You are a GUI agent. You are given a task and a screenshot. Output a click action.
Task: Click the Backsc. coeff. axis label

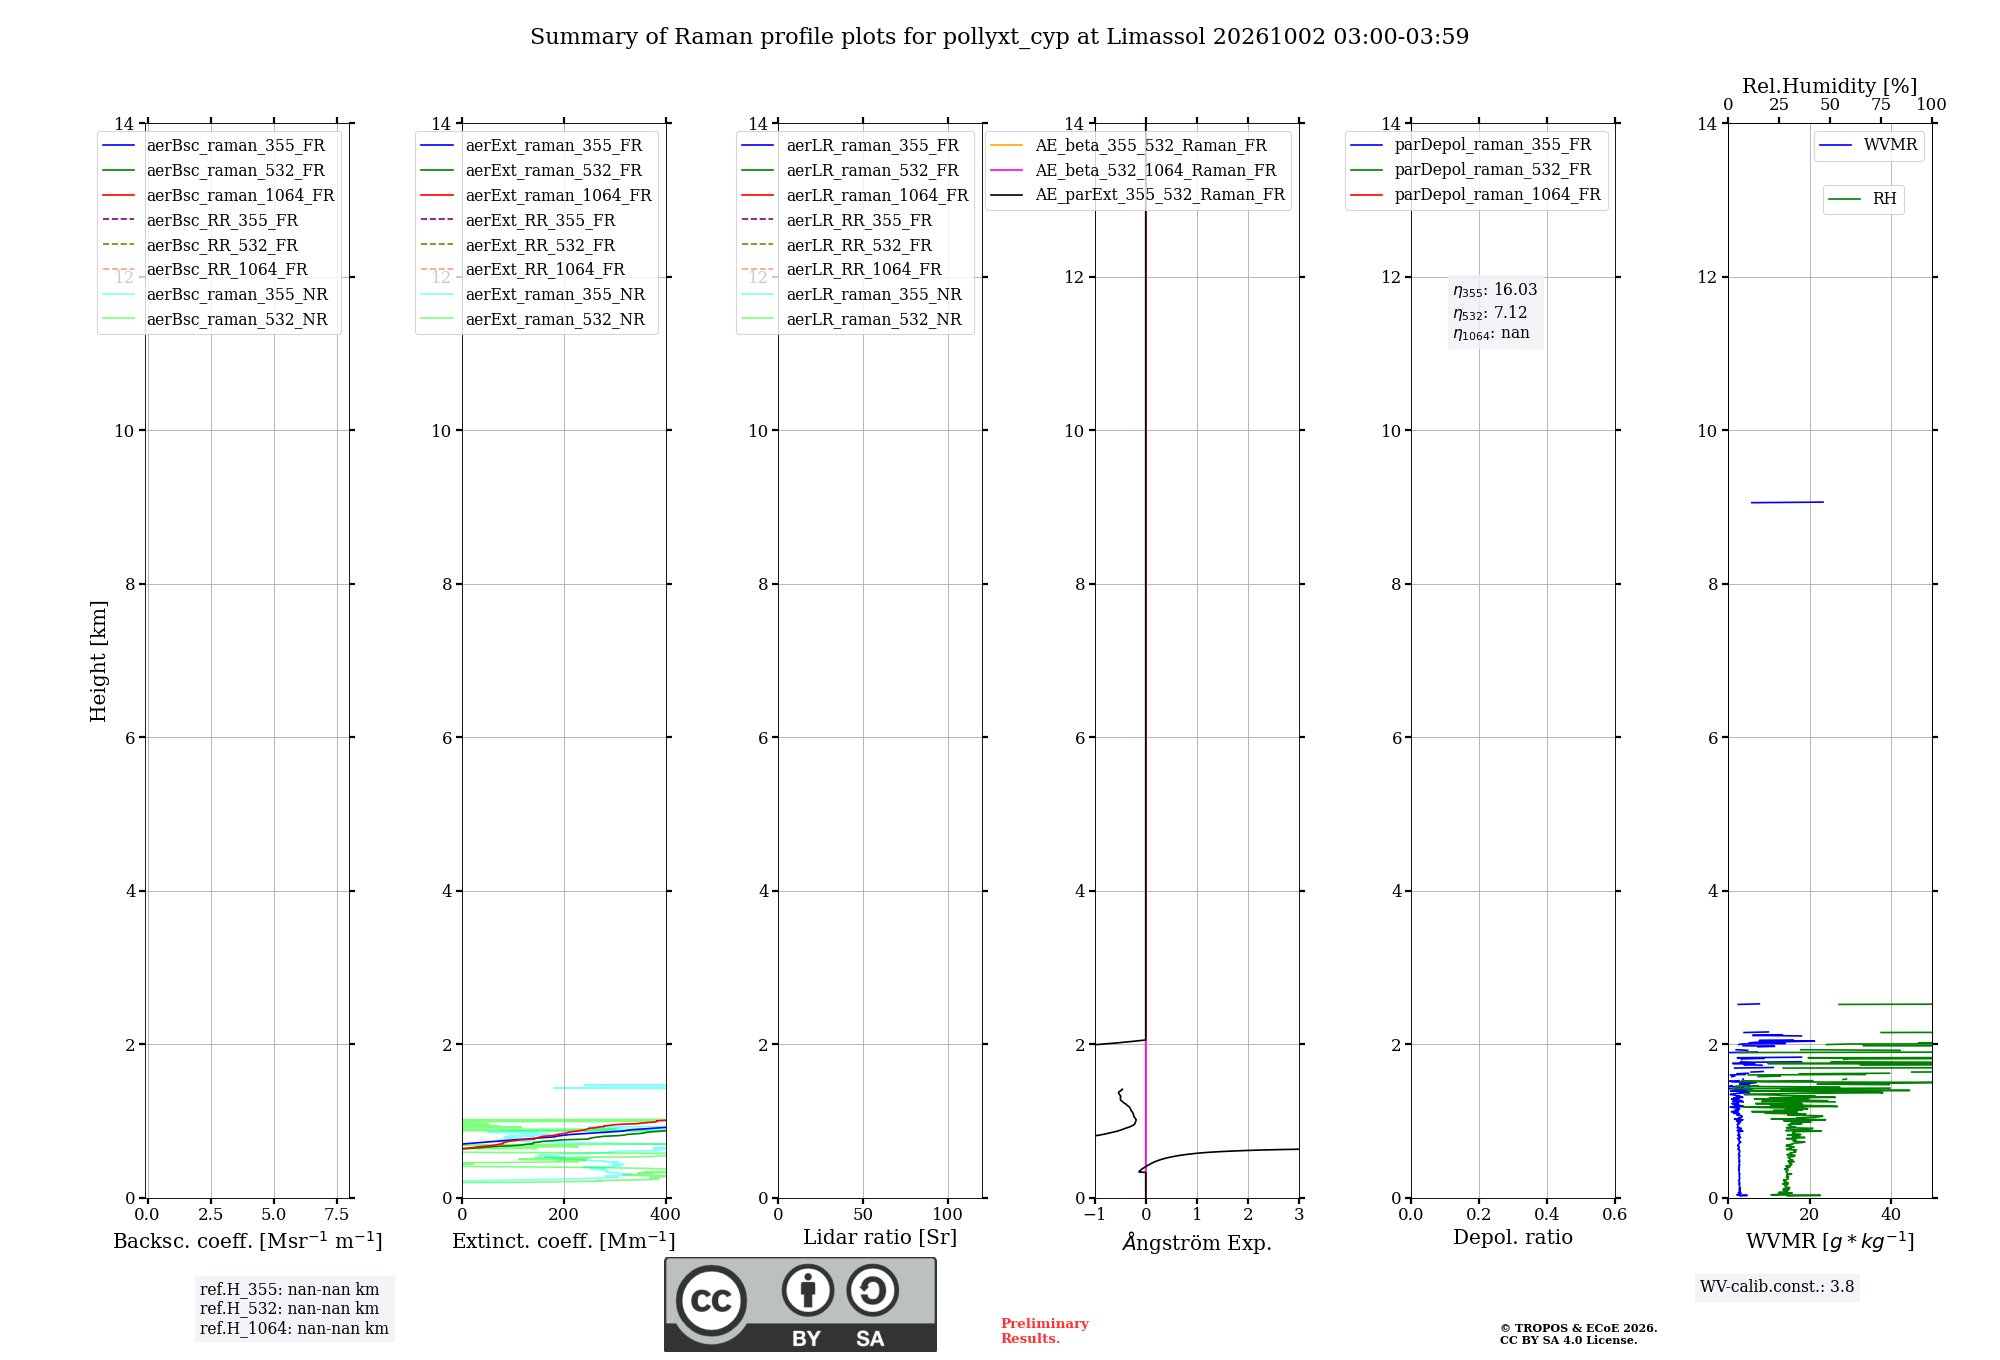click(x=248, y=1241)
